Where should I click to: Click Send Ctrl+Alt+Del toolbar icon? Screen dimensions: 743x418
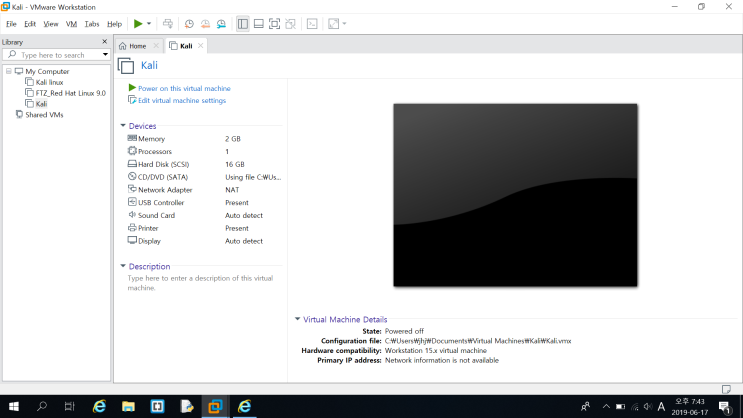(x=168, y=24)
